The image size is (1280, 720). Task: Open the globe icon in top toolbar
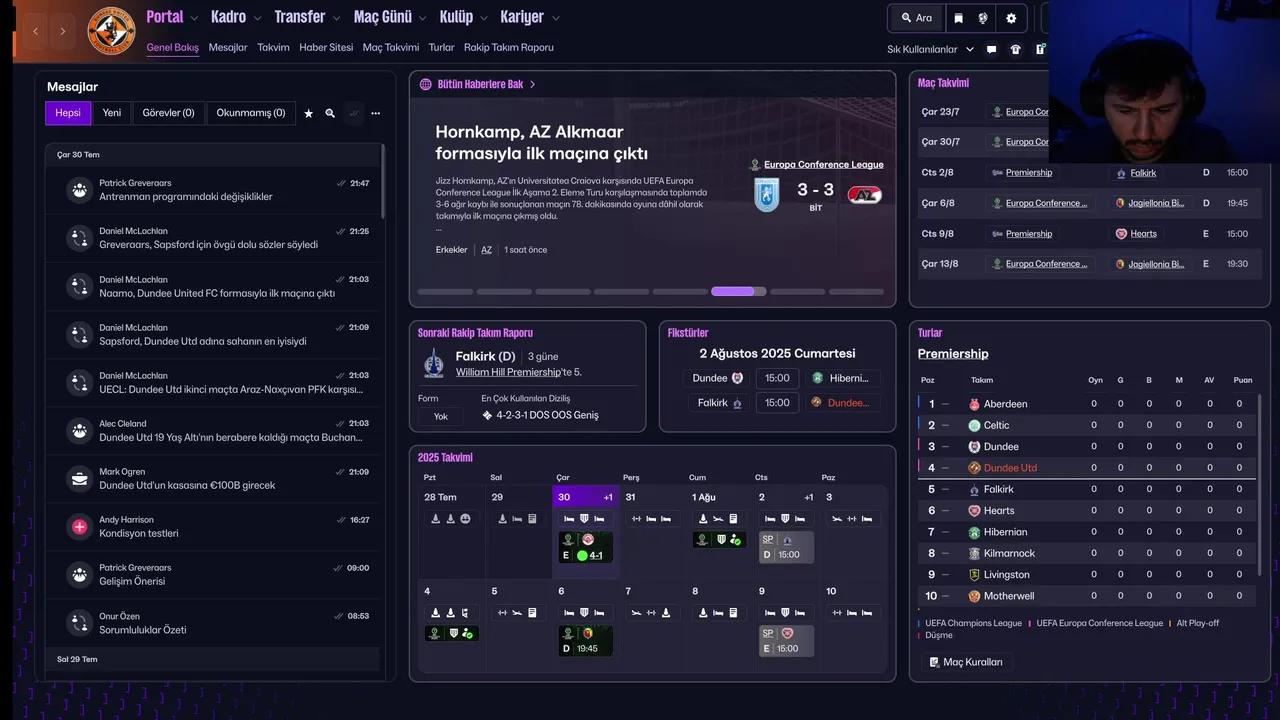pos(984,18)
